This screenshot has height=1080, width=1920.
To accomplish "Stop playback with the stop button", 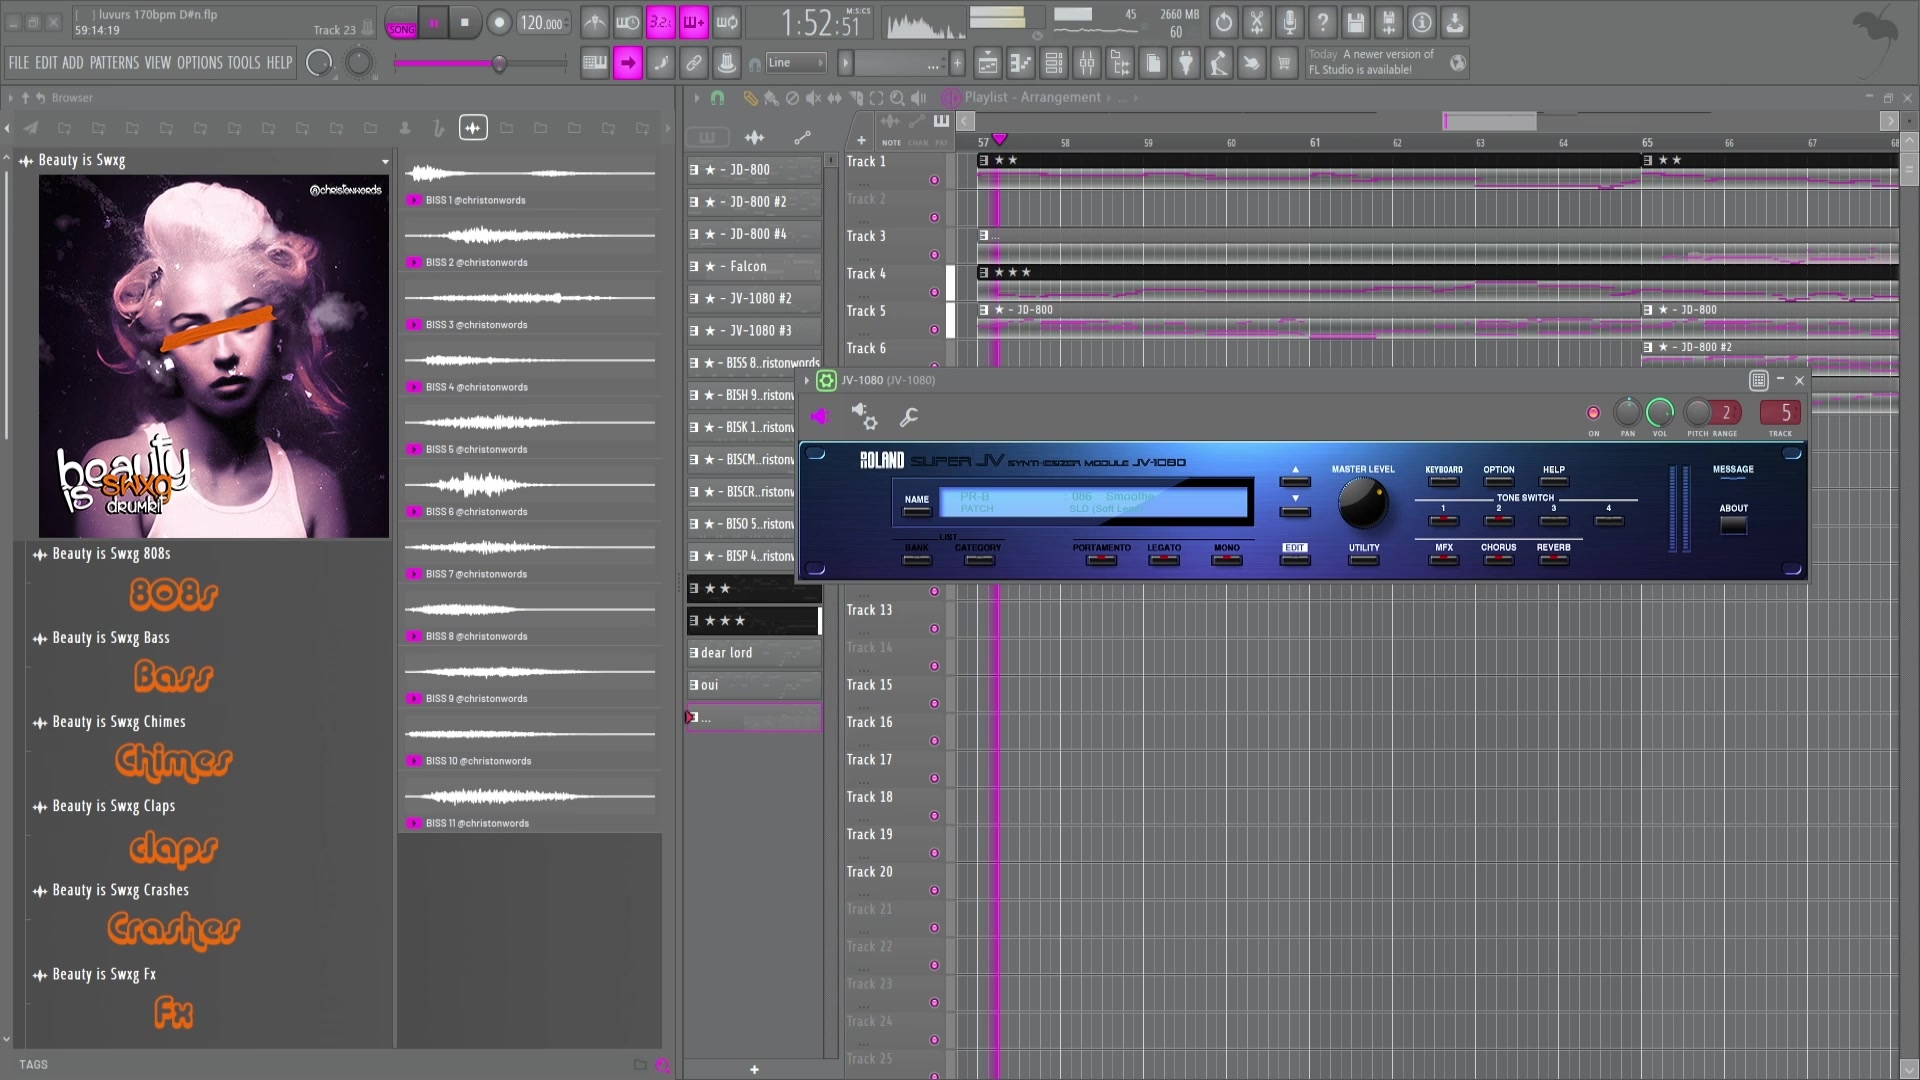I will click(x=464, y=23).
